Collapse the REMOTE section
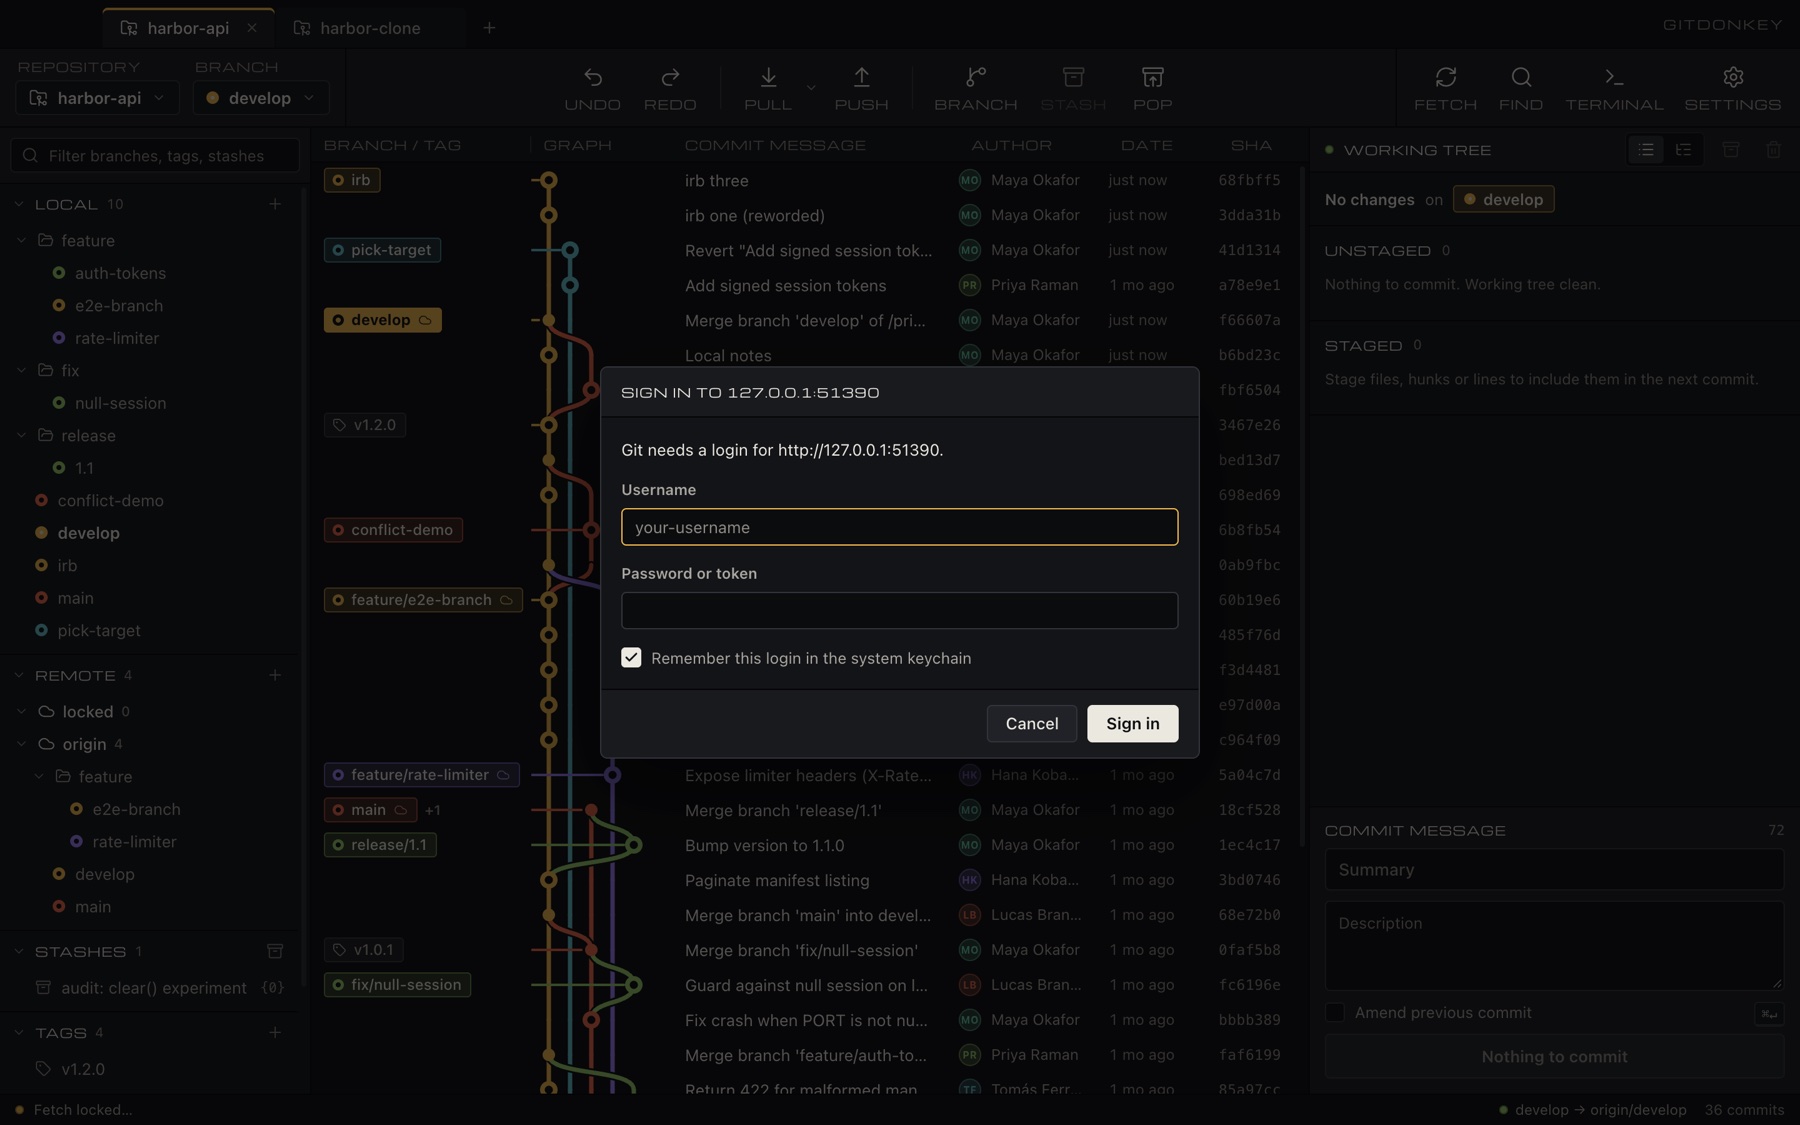 (x=19, y=675)
